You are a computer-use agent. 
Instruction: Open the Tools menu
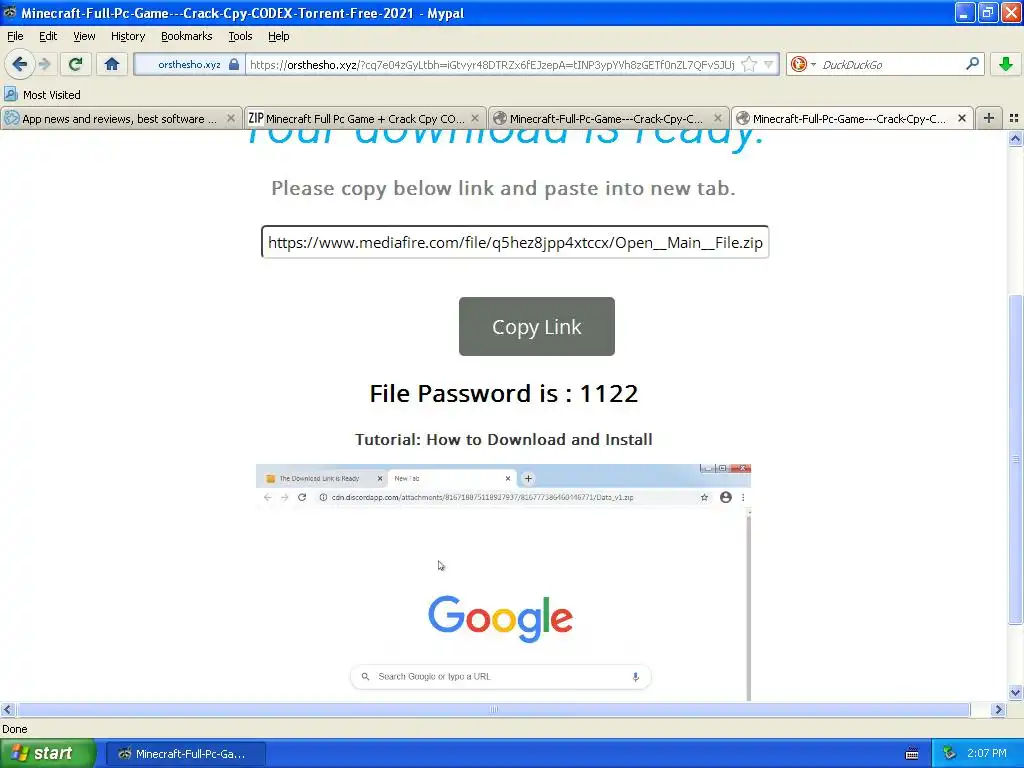[x=240, y=36]
